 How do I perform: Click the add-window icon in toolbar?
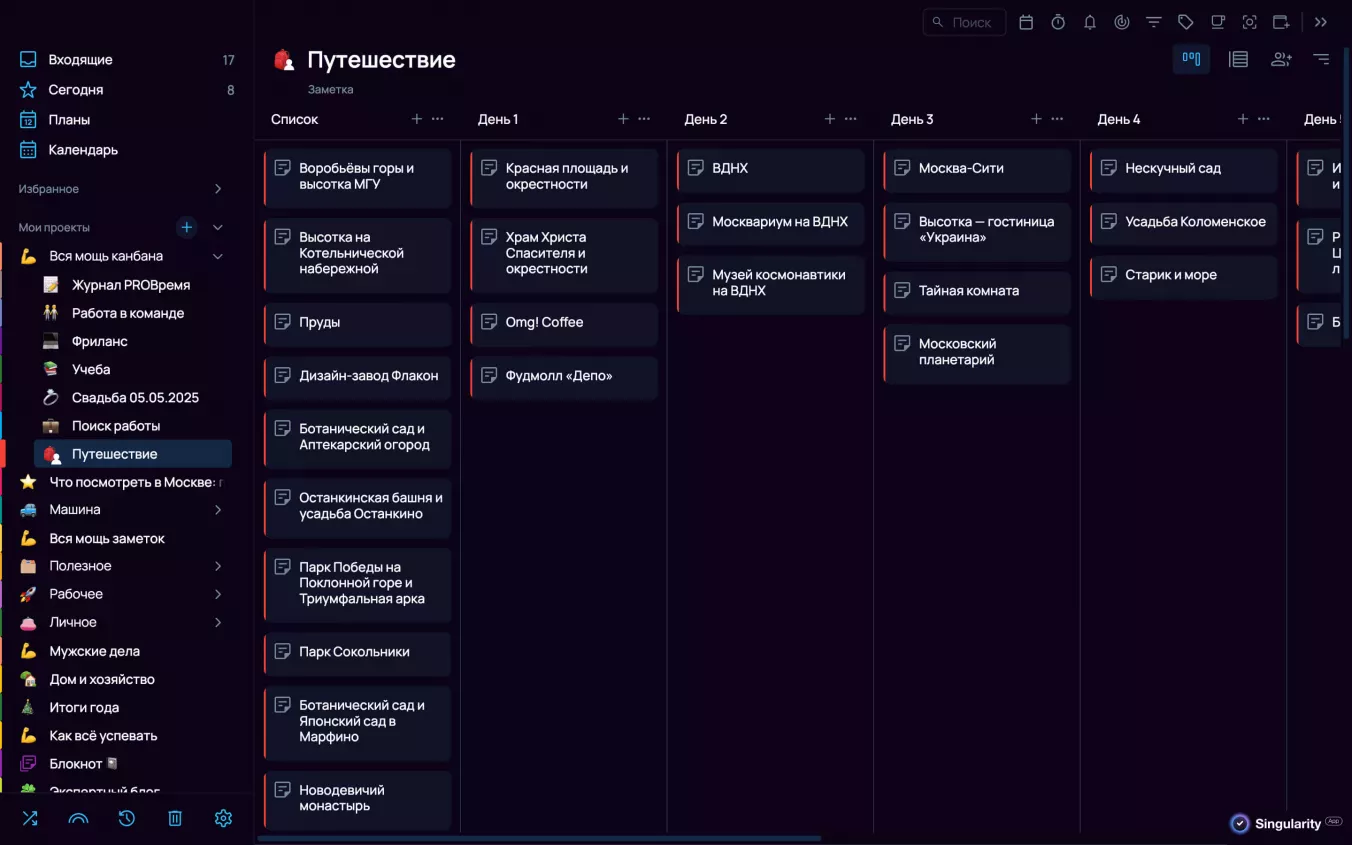[x=1282, y=22]
